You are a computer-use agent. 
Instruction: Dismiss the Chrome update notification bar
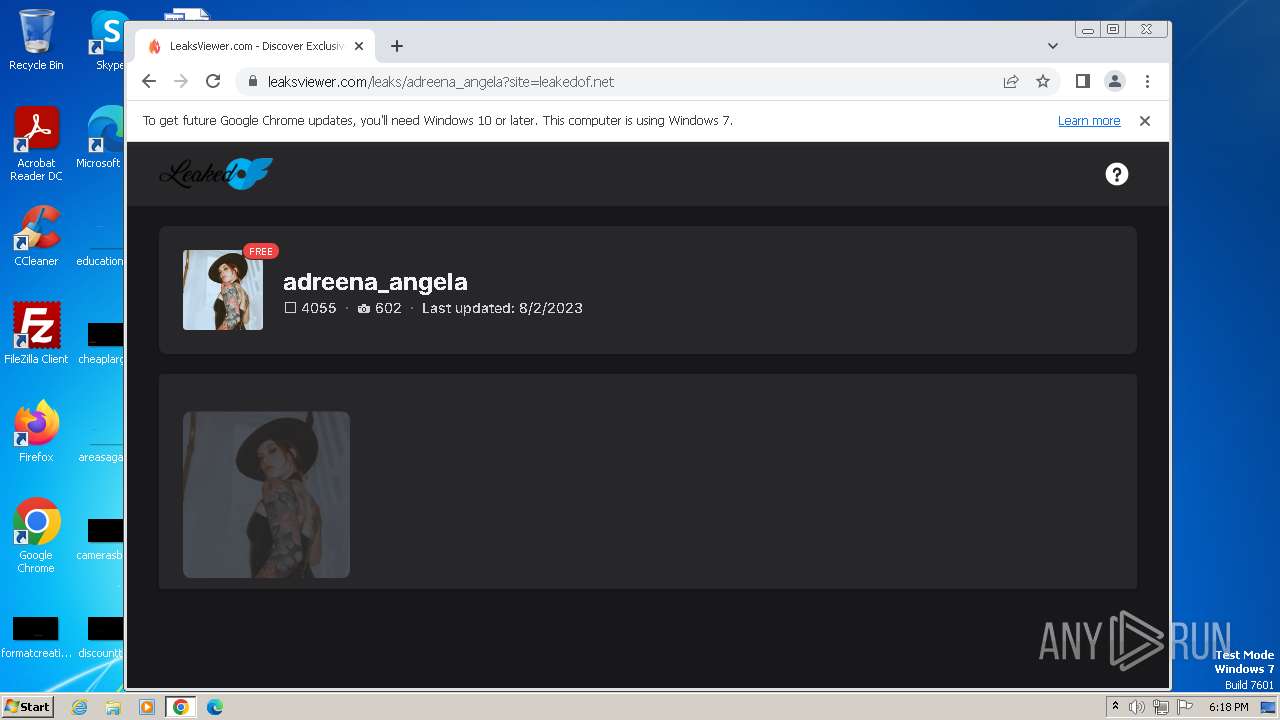click(1145, 121)
